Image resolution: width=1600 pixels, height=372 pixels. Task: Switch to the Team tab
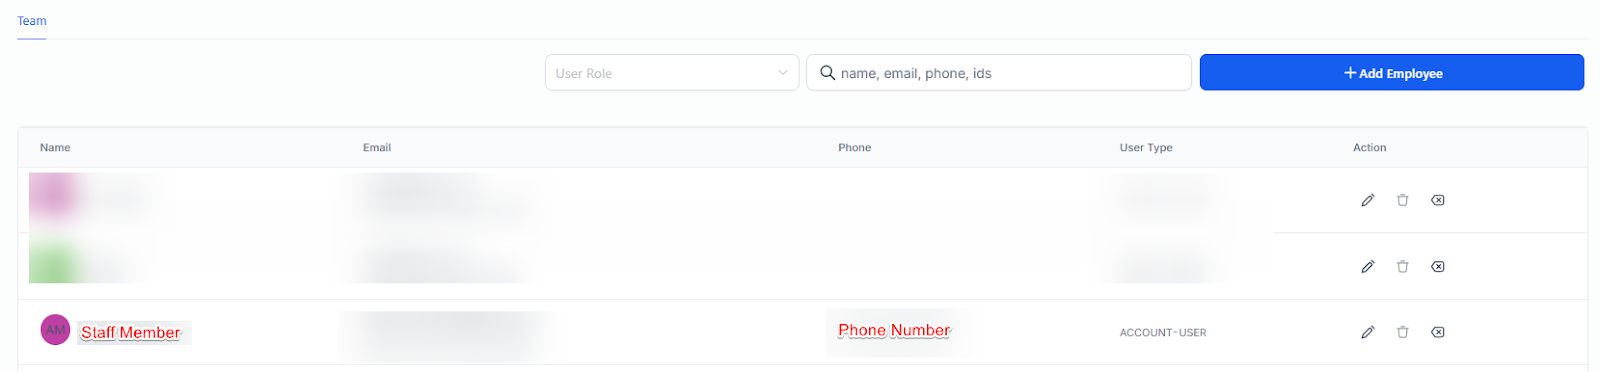pos(32,21)
